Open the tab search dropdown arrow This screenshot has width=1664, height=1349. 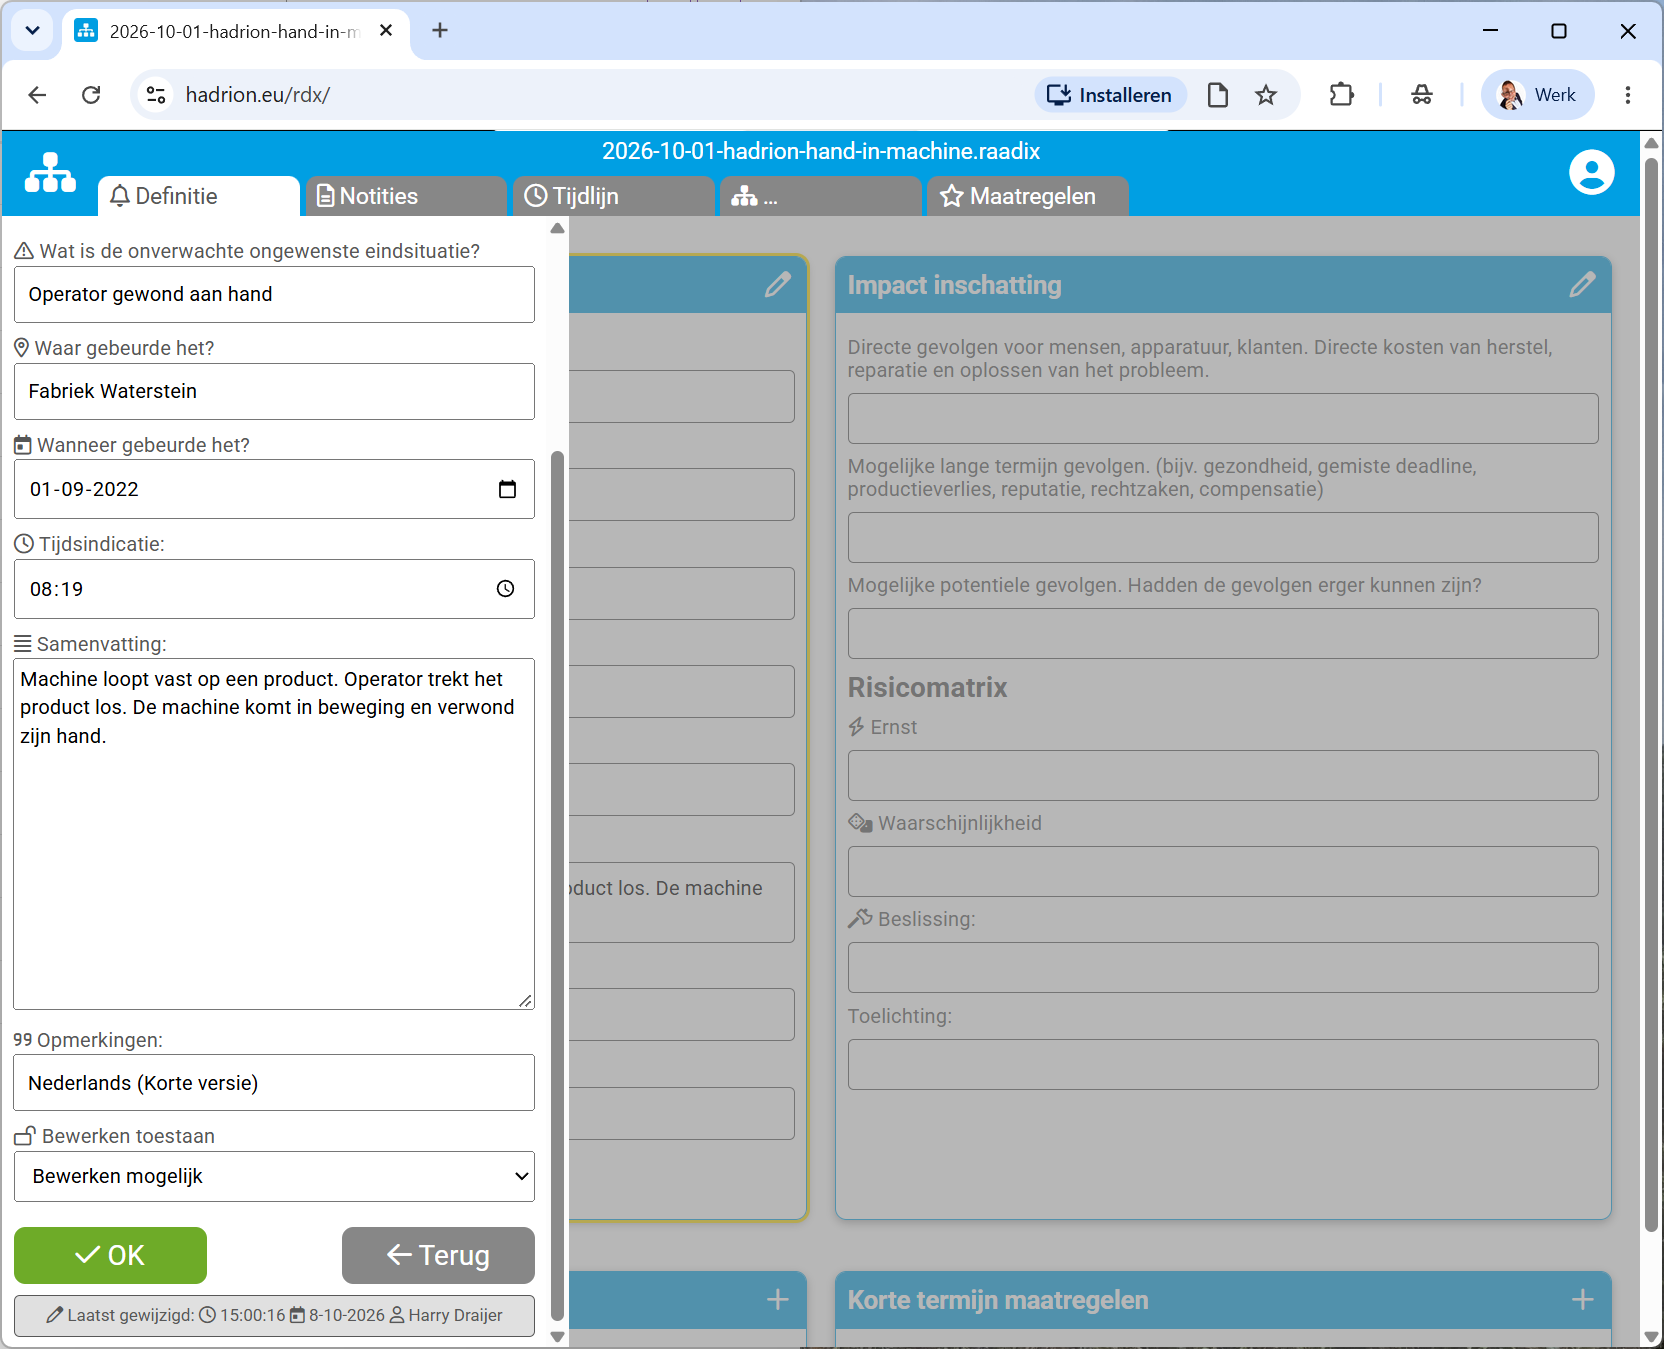point(32,31)
